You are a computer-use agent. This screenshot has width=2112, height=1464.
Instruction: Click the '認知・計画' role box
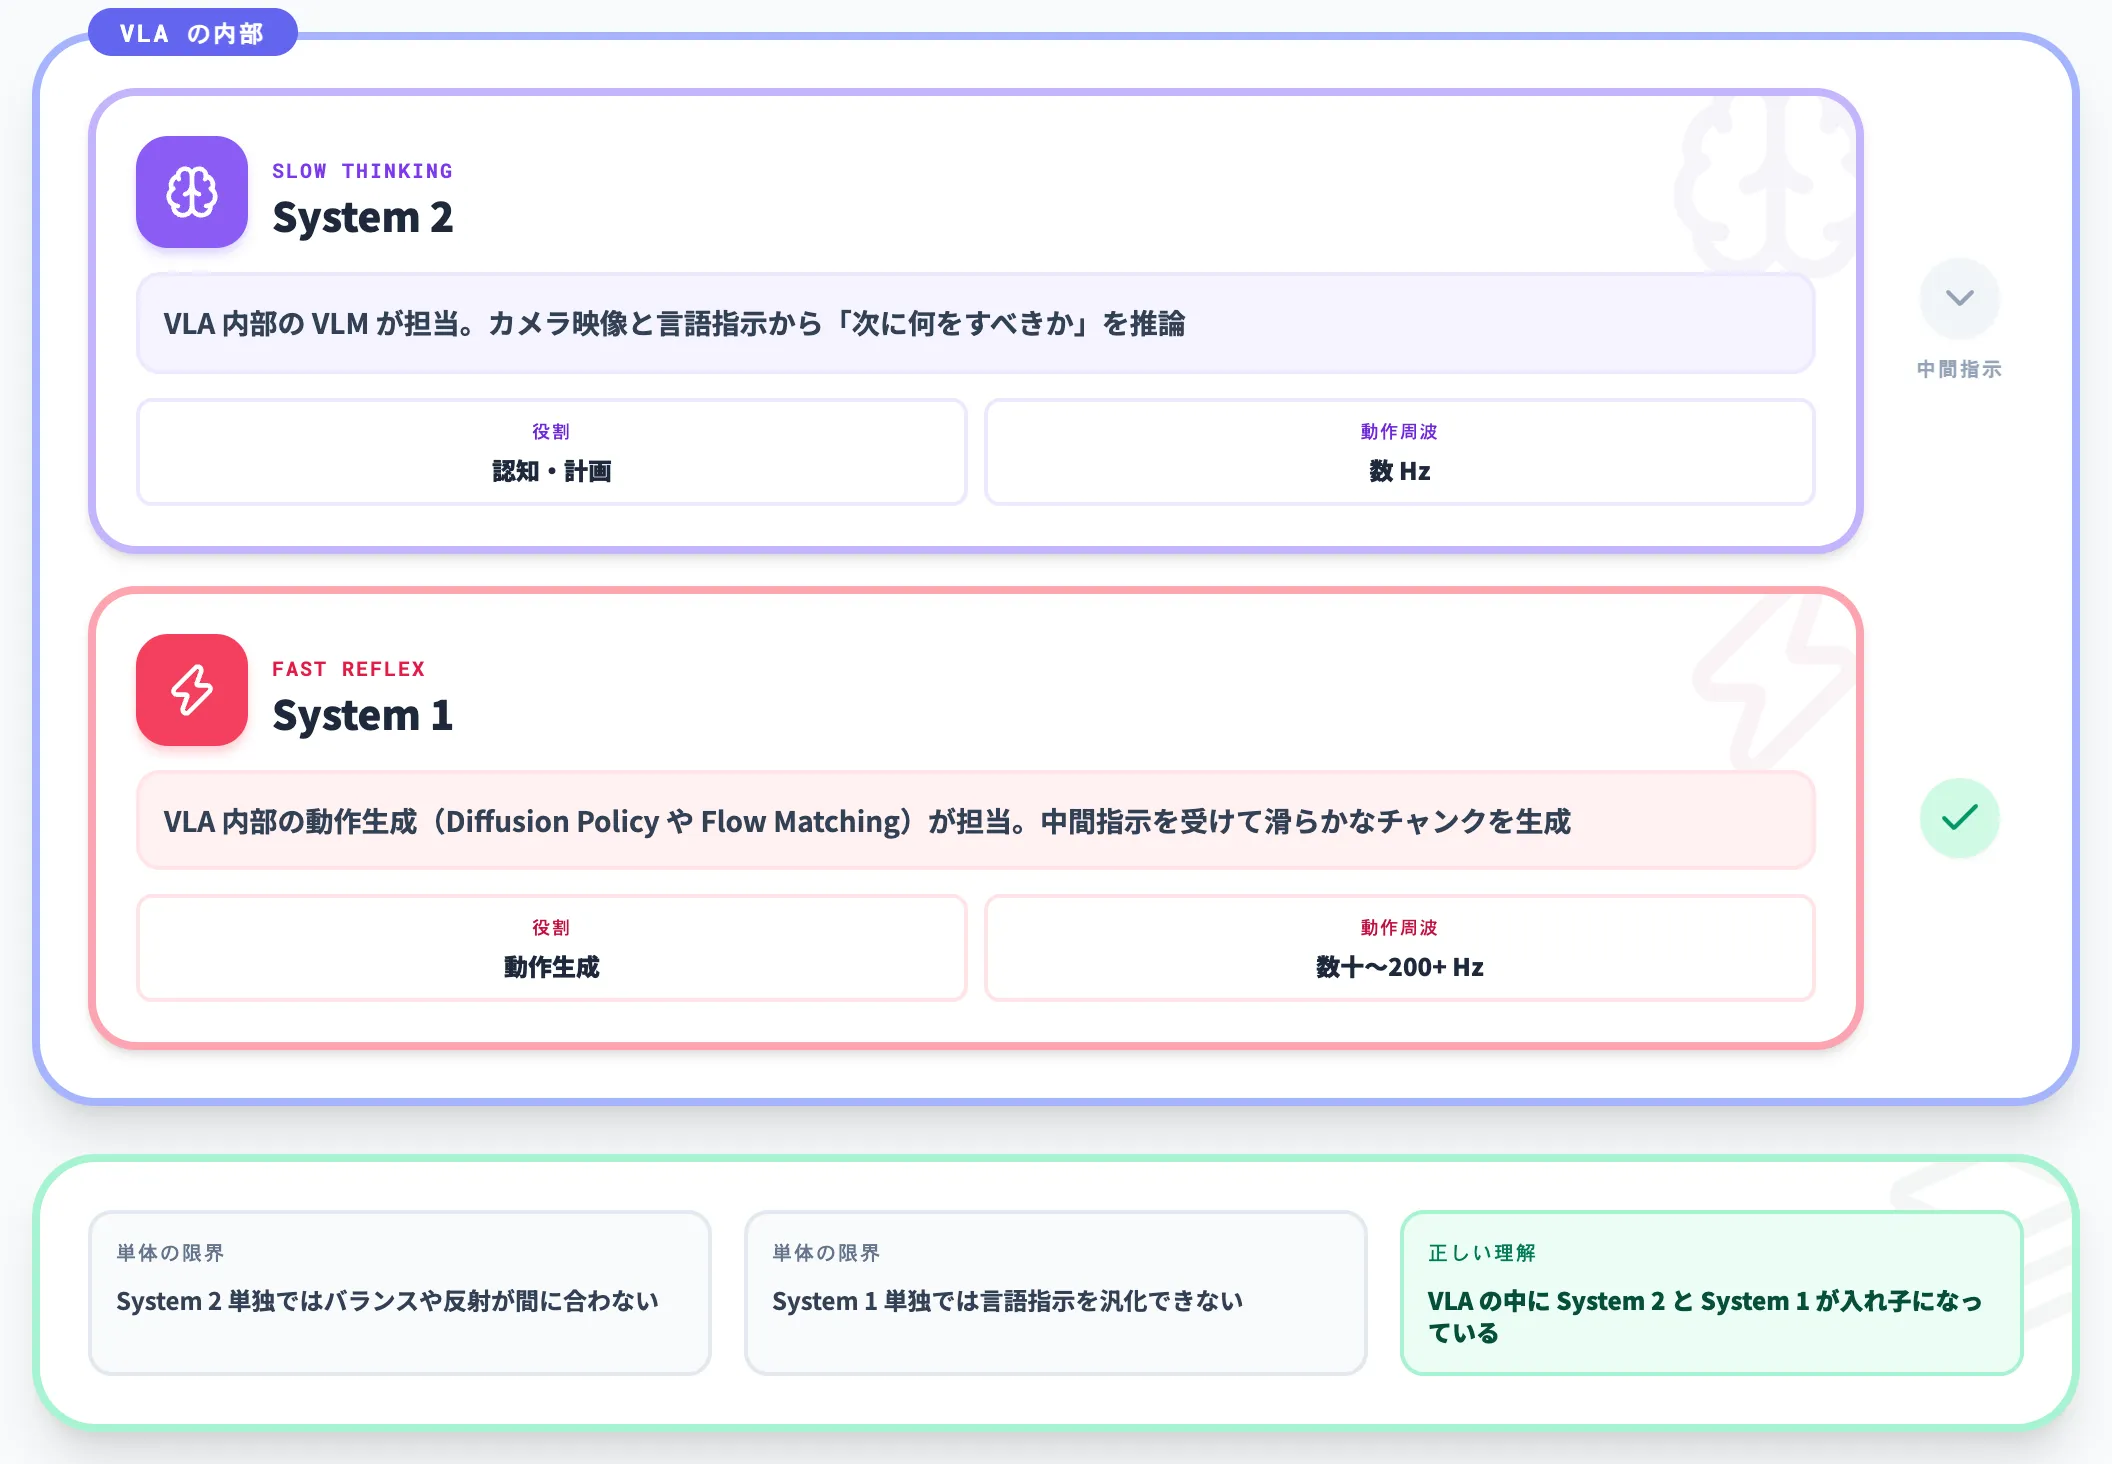[552, 452]
